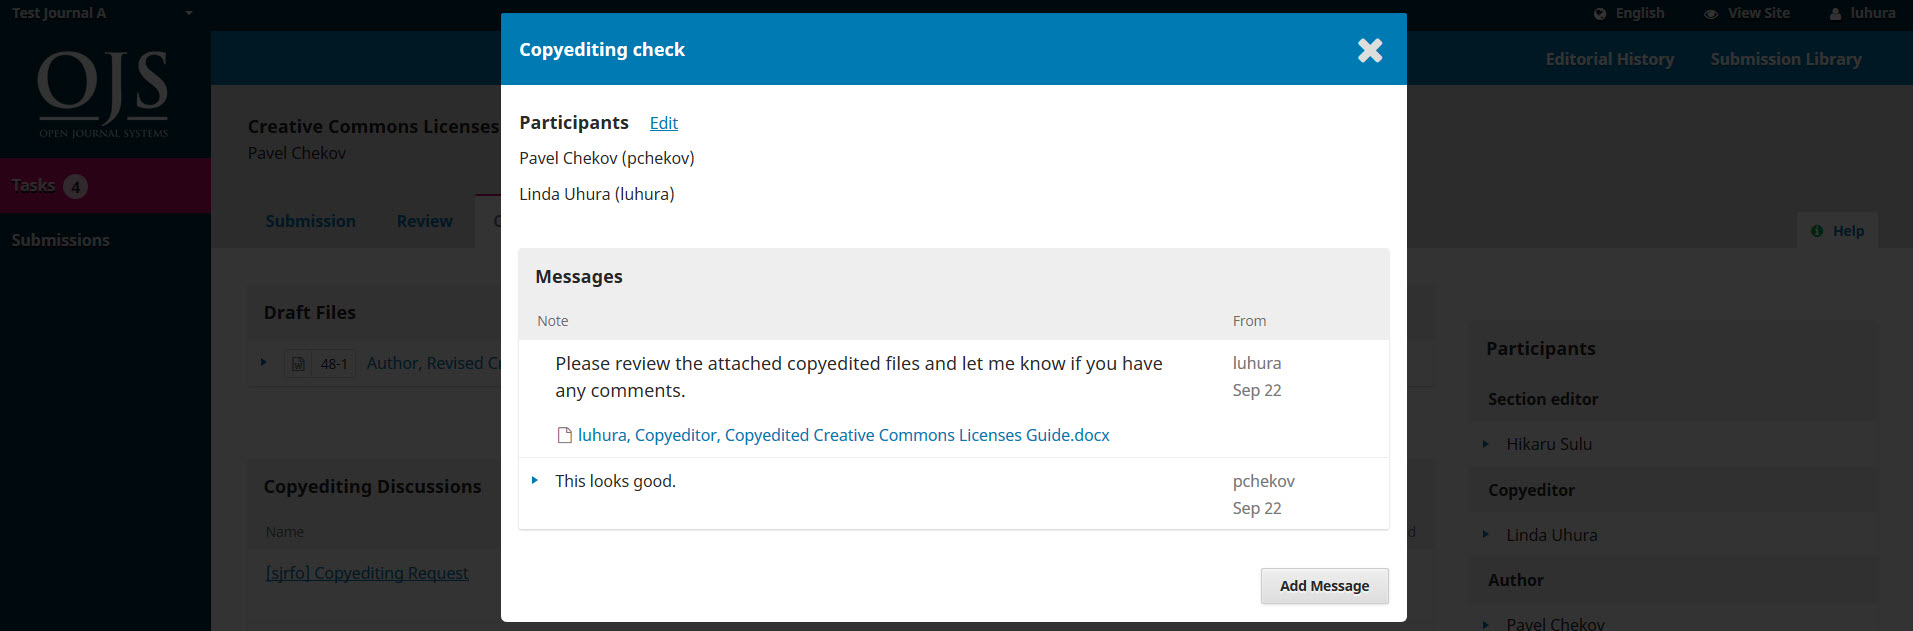The width and height of the screenshot is (1913, 631).
Task: Open the luhura user account icon
Action: pyautogui.click(x=1834, y=13)
